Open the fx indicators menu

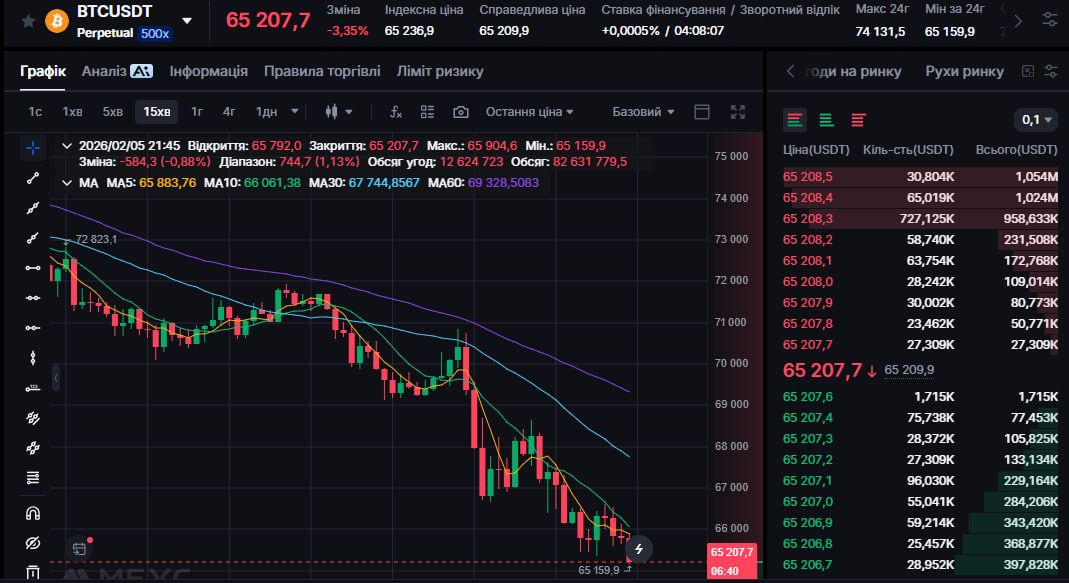(x=396, y=112)
